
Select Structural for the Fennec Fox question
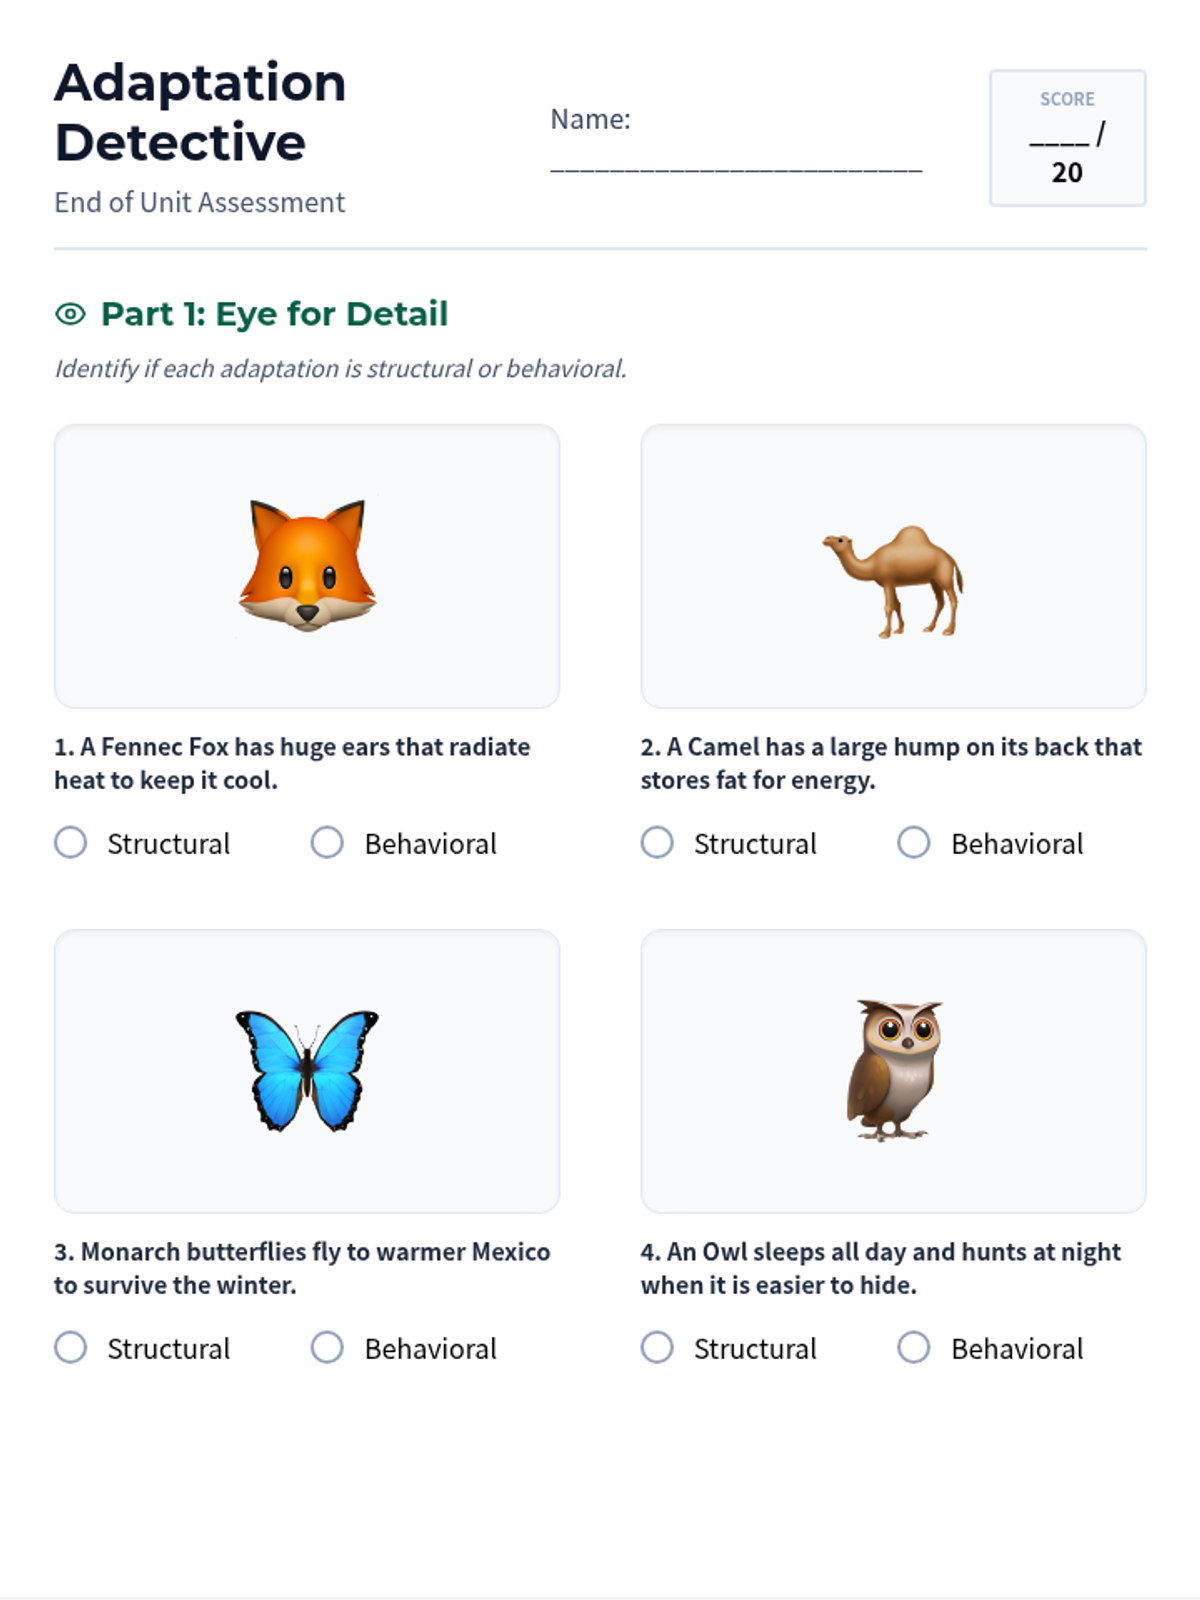pyautogui.click(x=71, y=843)
